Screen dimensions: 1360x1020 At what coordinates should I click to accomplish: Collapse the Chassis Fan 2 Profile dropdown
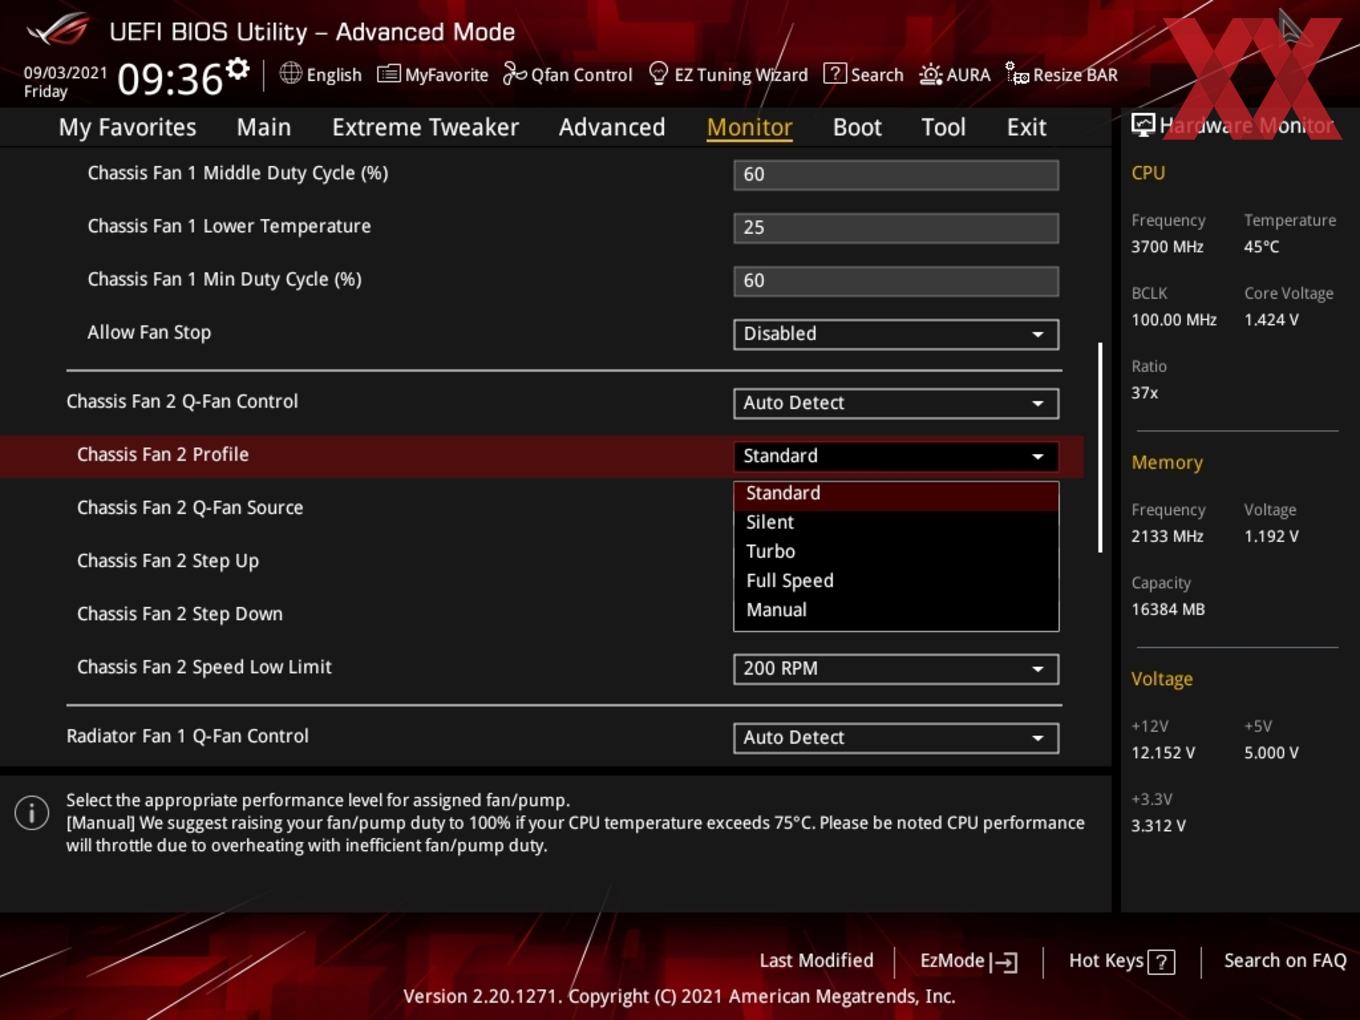pyautogui.click(x=896, y=456)
